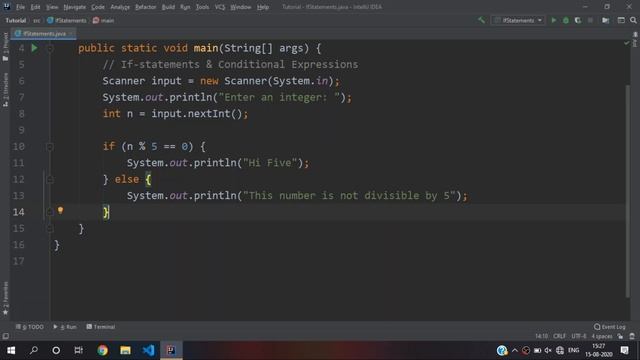Screen dimensions: 640x360
Task: Open the File menu
Action: coord(20,7)
